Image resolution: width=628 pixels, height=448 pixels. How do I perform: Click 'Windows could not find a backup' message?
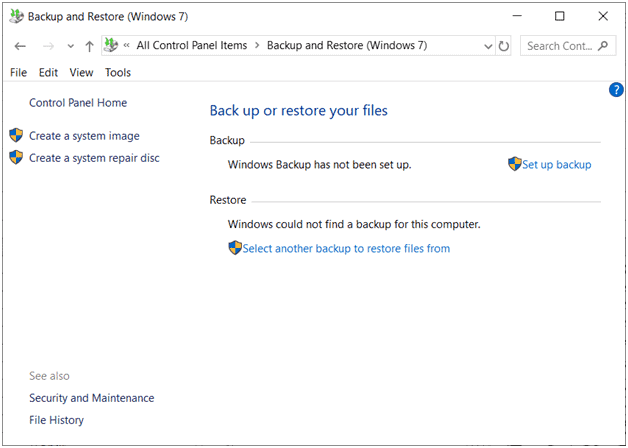(x=354, y=224)
